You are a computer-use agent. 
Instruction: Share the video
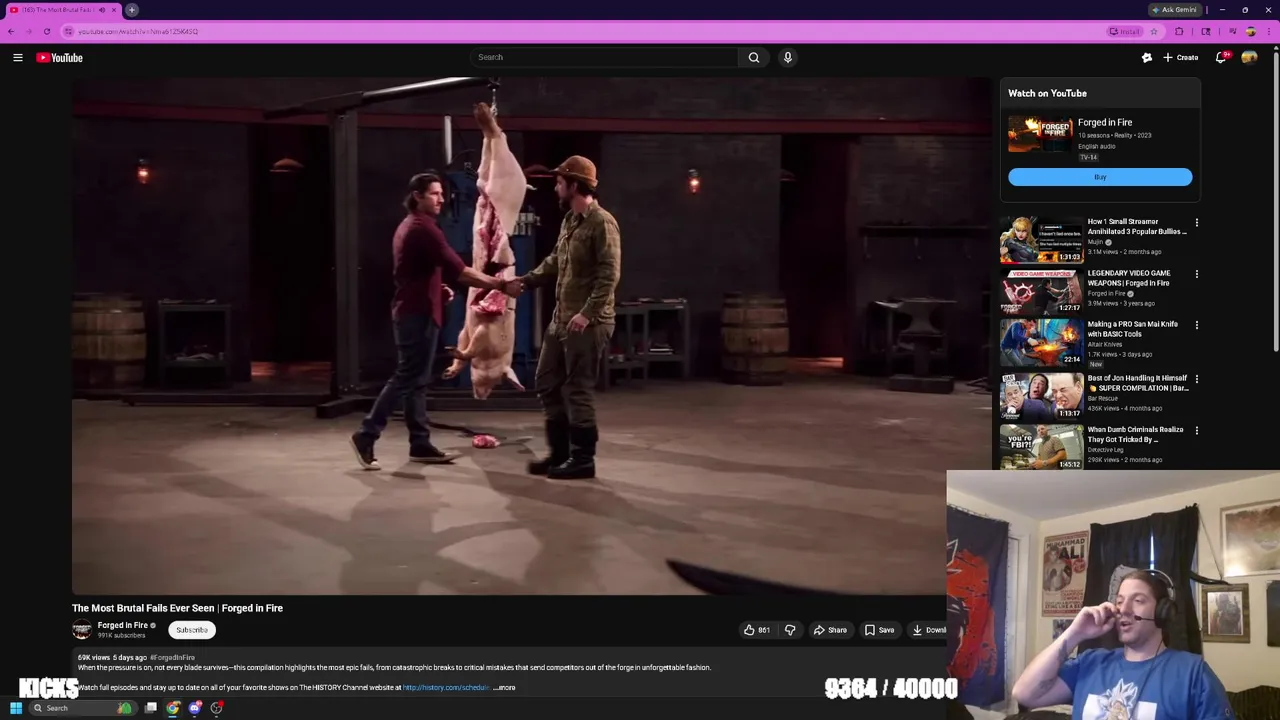pyautogui.click(x=830, y=630)
